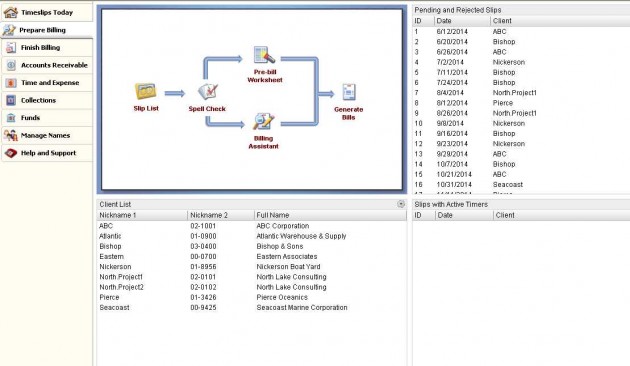The height and width of the screenshot is (366, 630).
Task: Open the Pre-bill Worksheet icon
Action: coord(264,55)
